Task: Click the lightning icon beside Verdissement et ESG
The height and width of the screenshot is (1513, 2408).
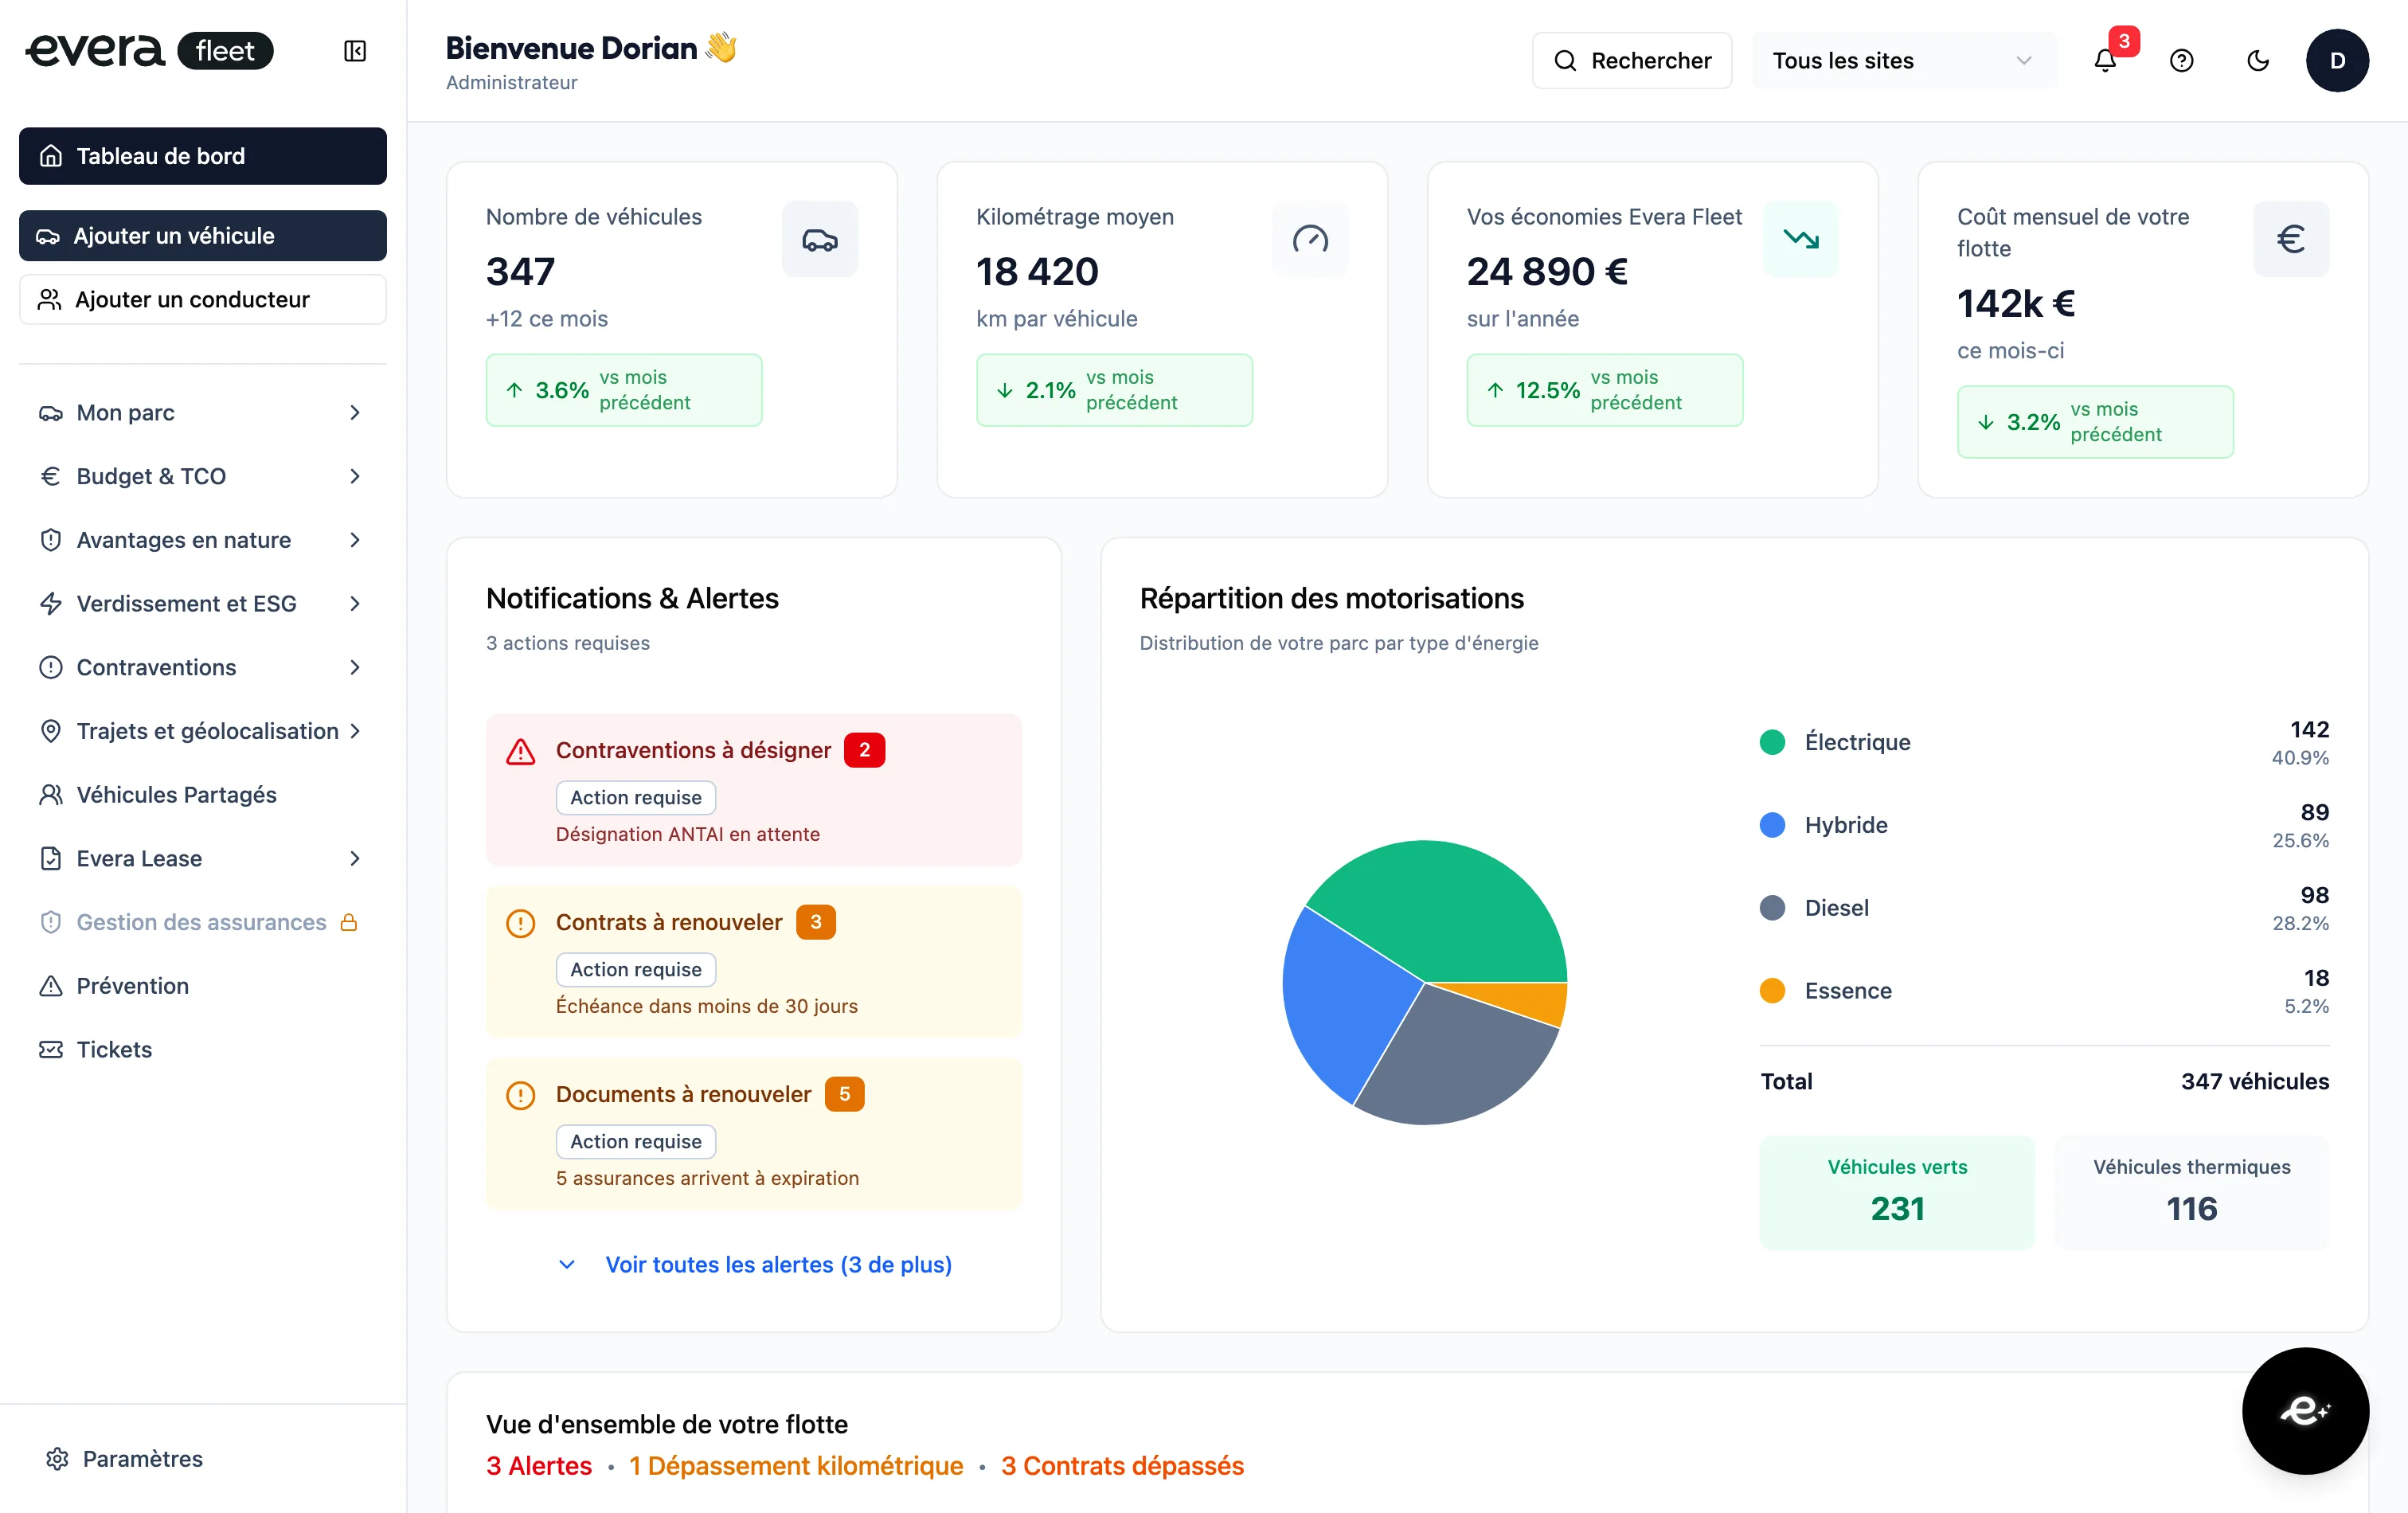Action: coord(51,604)
